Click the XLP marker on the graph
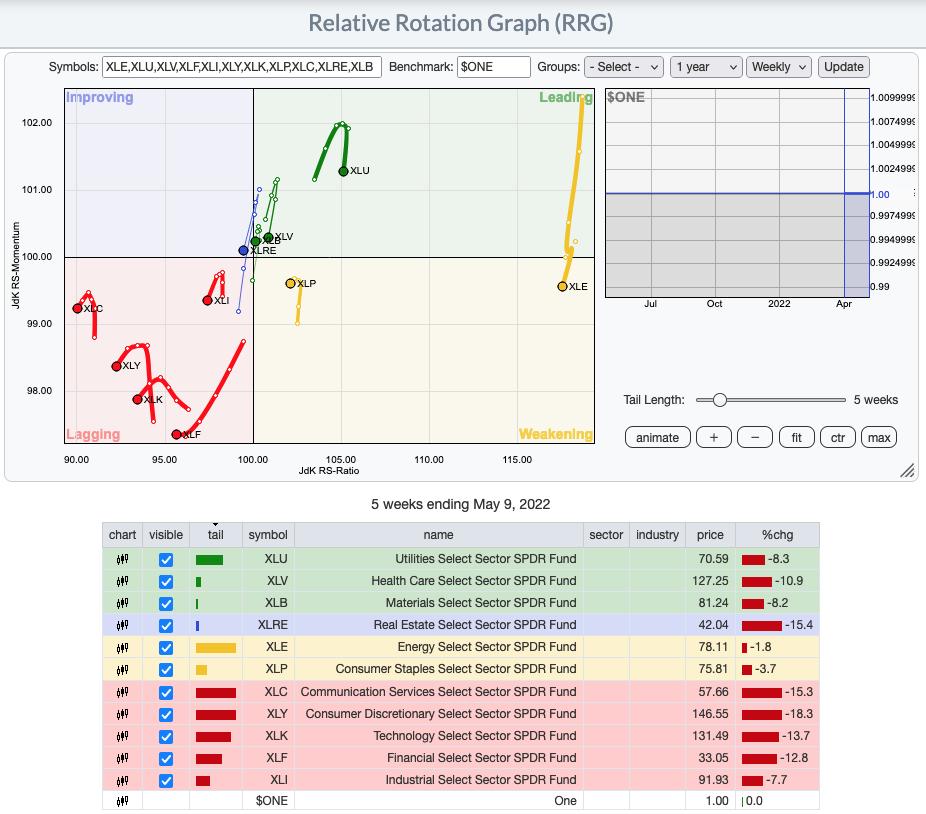 tap(290, 284)
